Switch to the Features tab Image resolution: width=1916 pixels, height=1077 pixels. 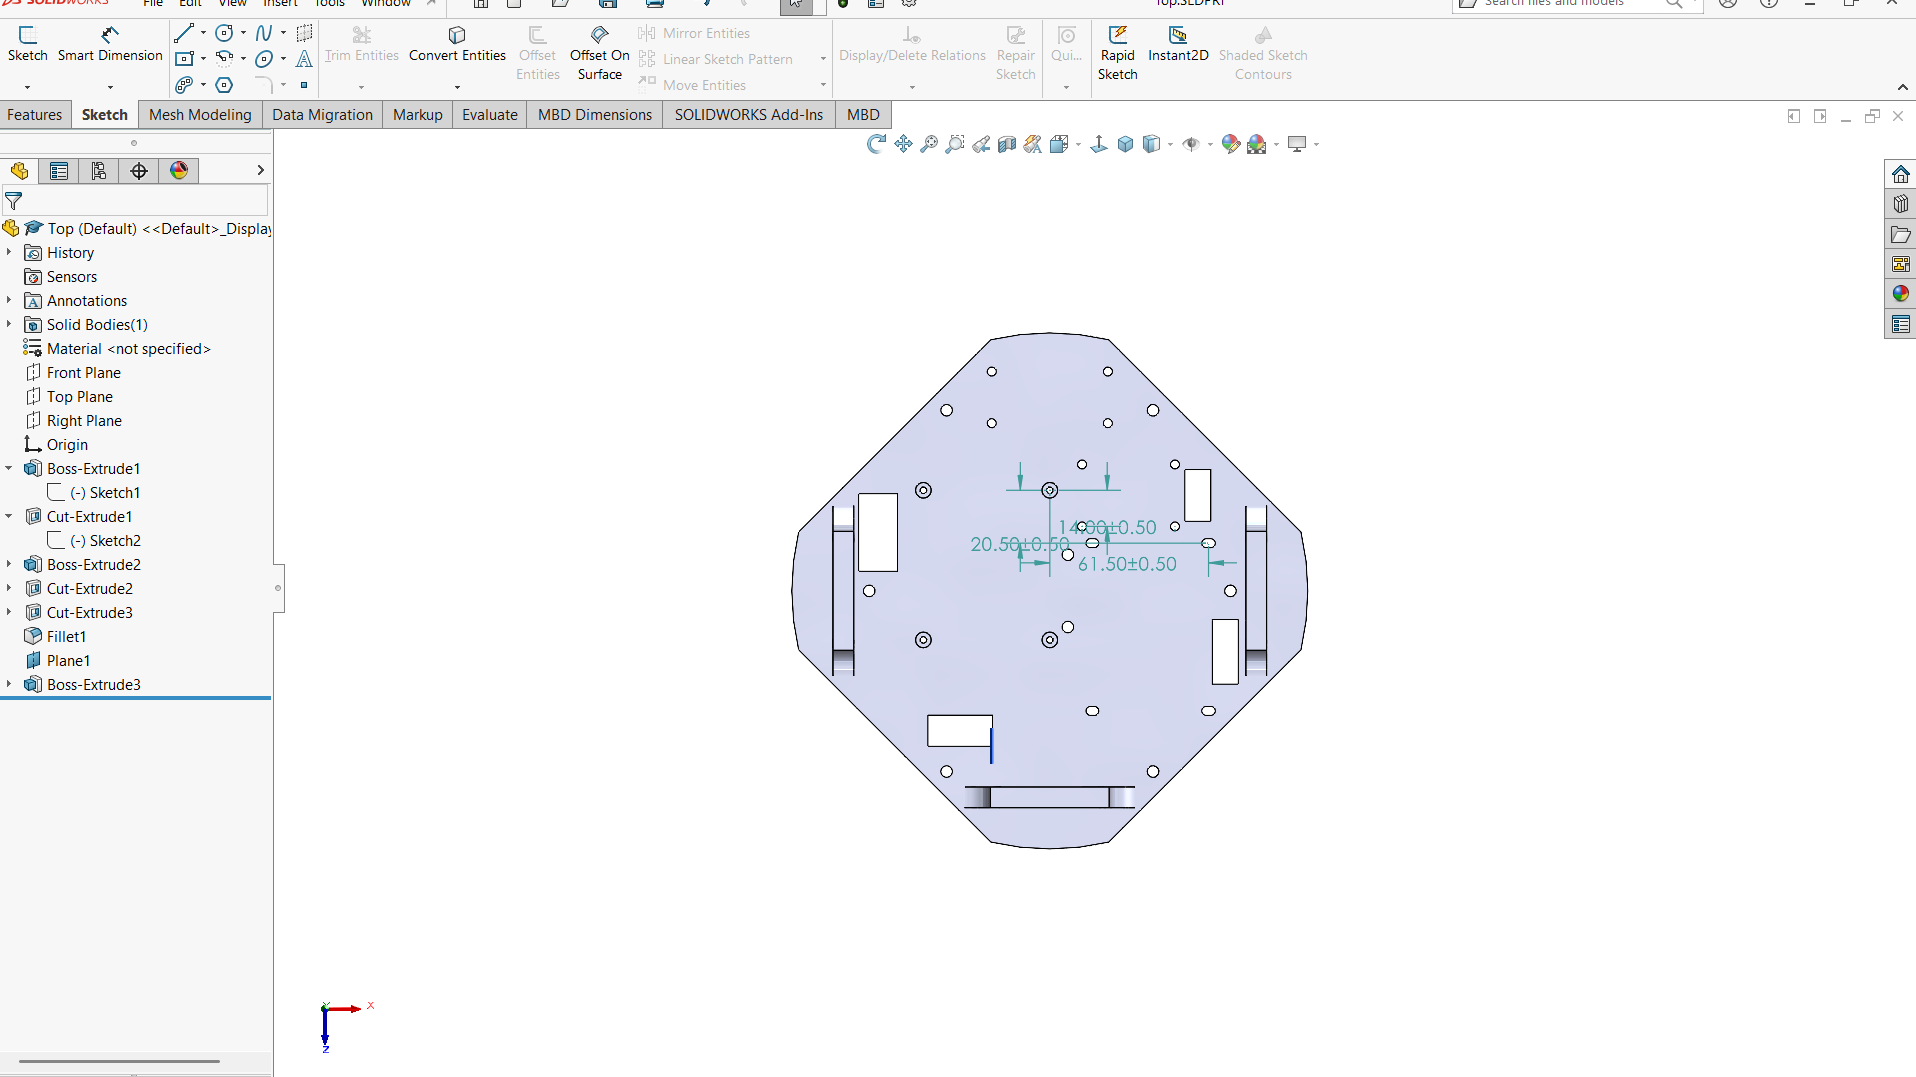tap(35, 115)
